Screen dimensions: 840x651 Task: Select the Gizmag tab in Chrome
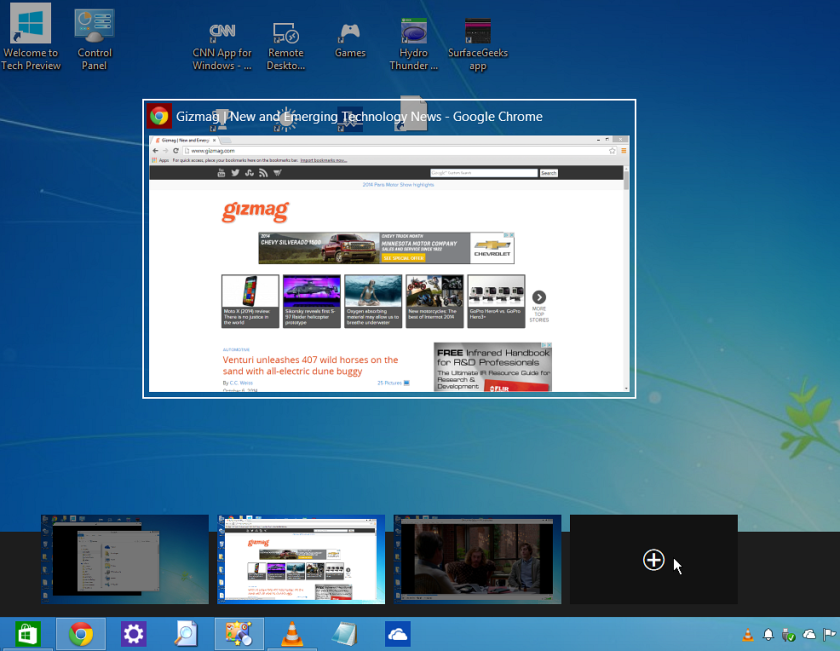coord(185,140)
